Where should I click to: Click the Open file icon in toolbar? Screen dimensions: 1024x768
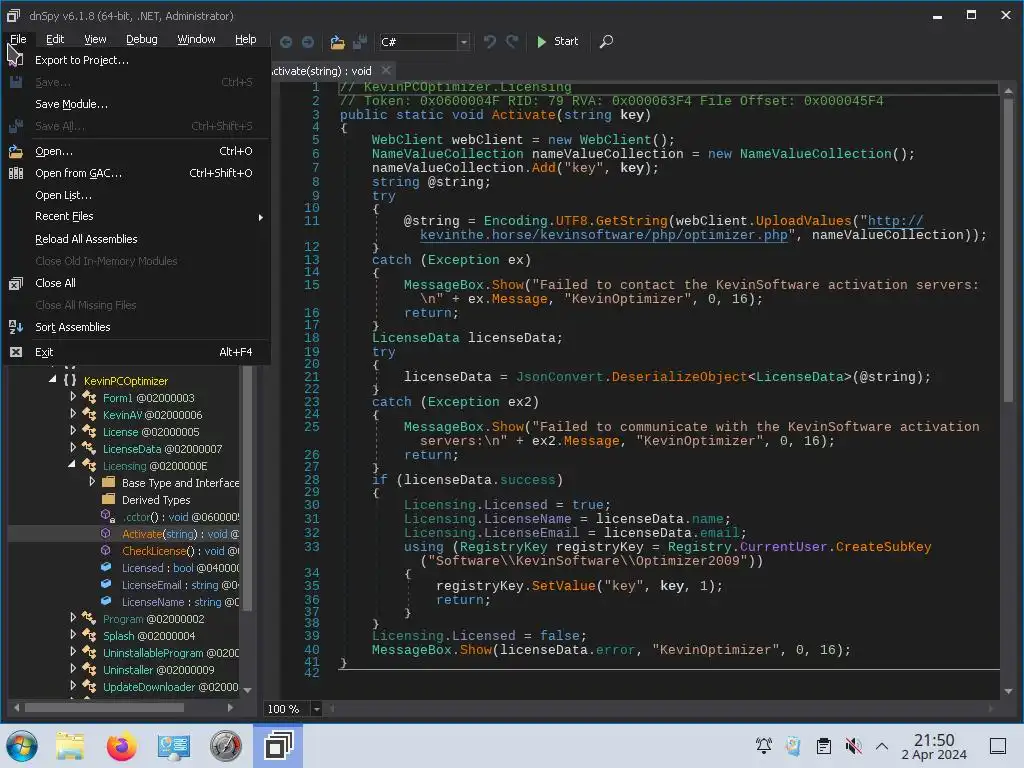click(337, 42)
